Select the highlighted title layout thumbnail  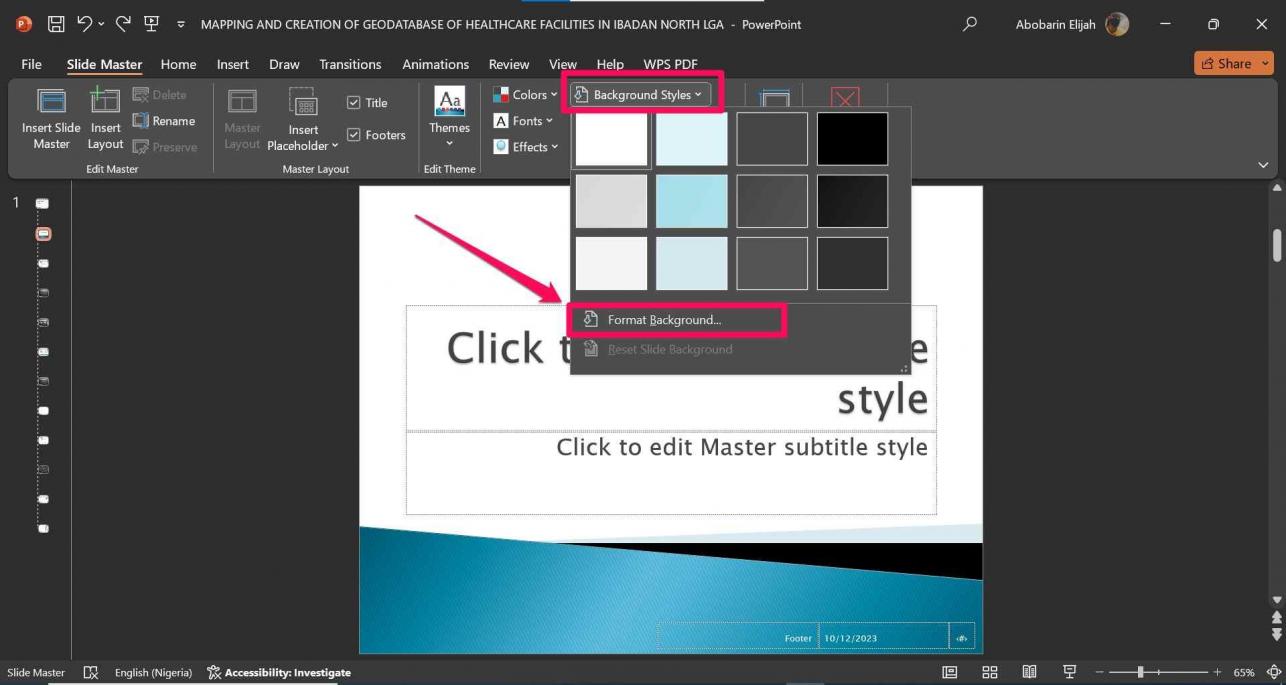43,234
